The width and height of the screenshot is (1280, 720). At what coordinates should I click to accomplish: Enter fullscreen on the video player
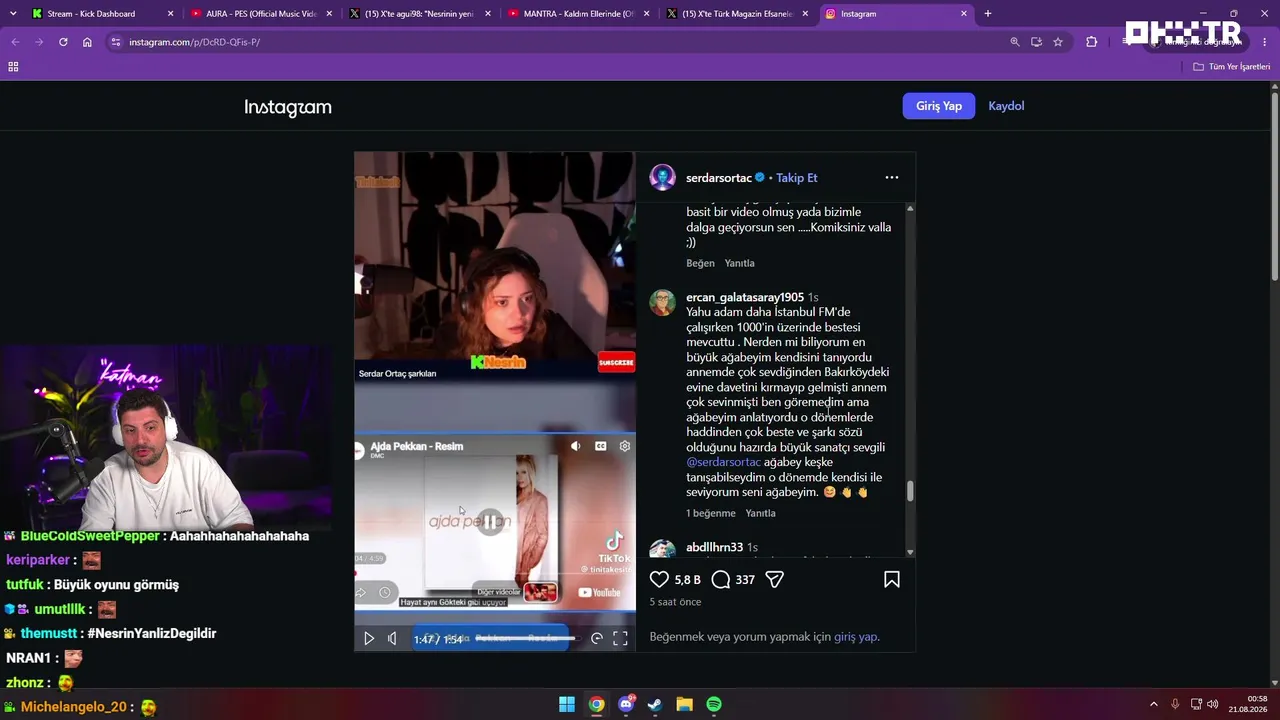620,638
